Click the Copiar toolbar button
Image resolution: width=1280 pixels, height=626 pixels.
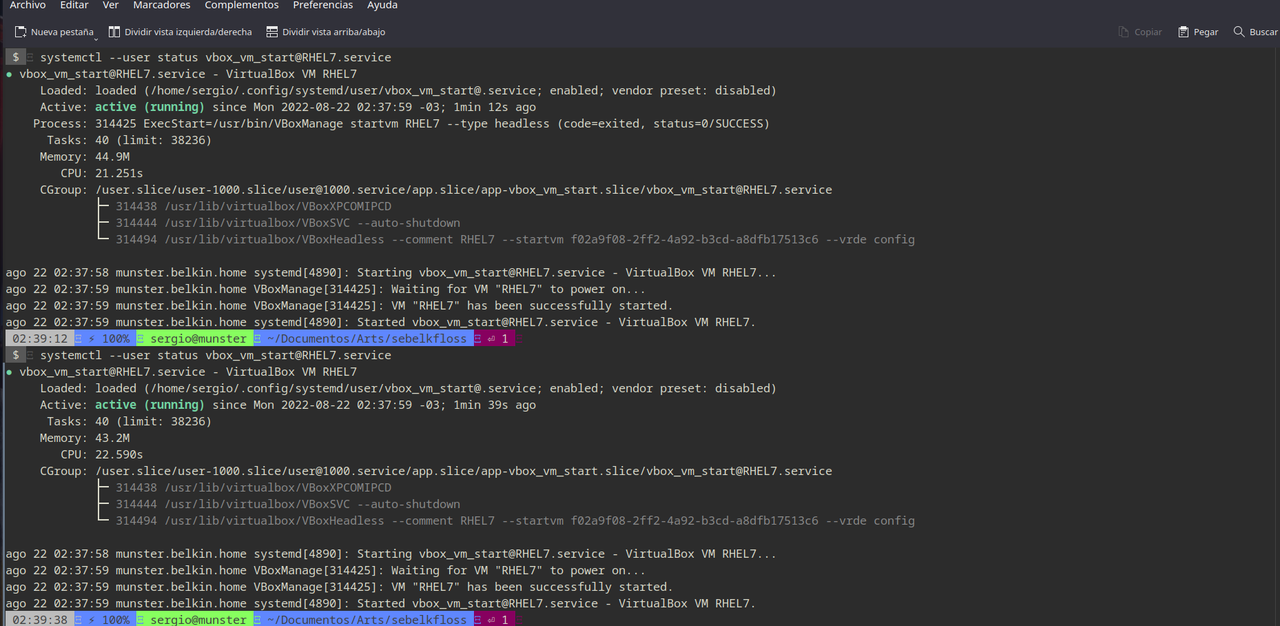1140,32
